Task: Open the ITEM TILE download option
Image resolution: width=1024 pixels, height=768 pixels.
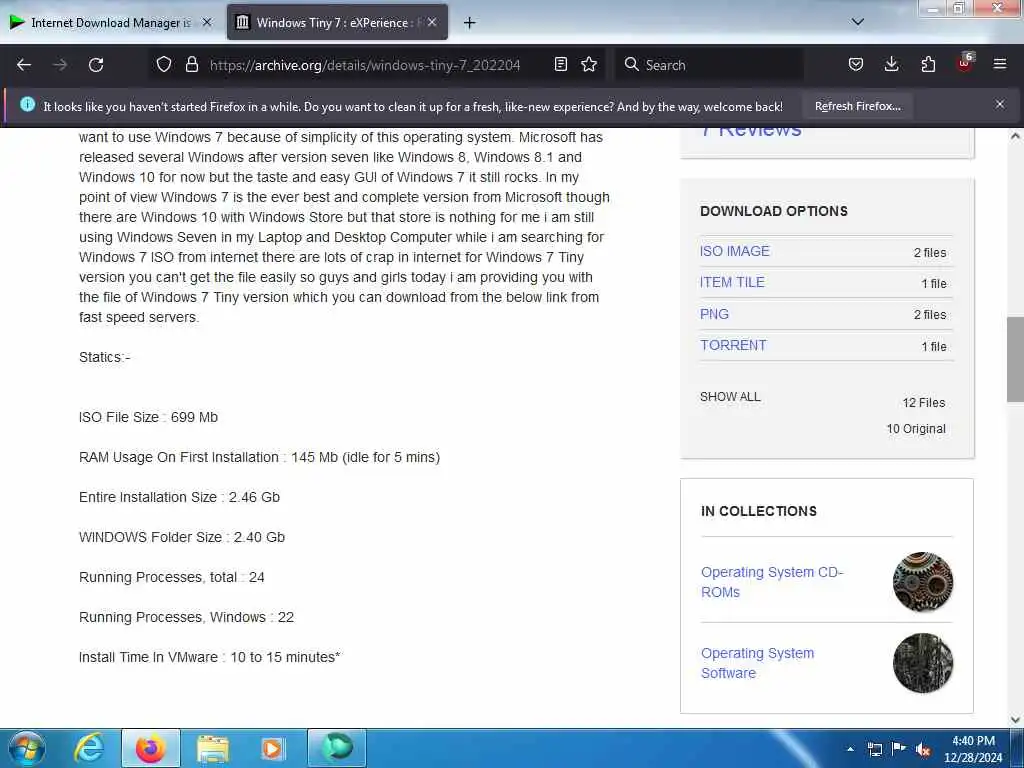Action: point(732,282)
